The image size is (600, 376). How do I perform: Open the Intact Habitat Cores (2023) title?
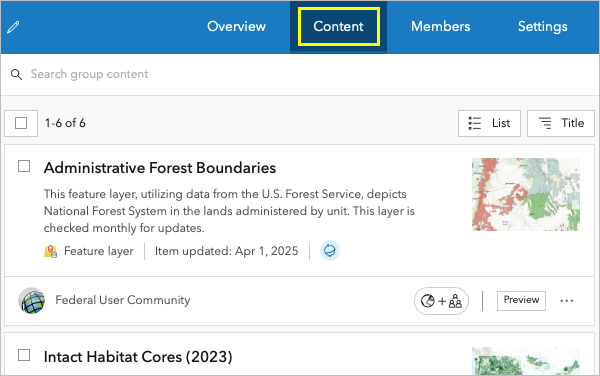point(138,357)
